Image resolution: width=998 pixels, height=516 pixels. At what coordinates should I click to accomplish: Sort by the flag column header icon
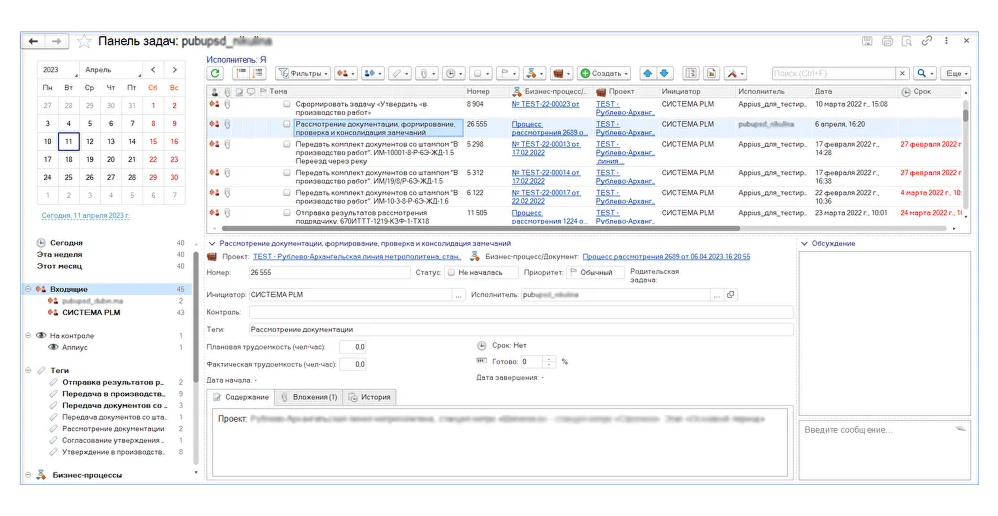click(x=262, y=92)
